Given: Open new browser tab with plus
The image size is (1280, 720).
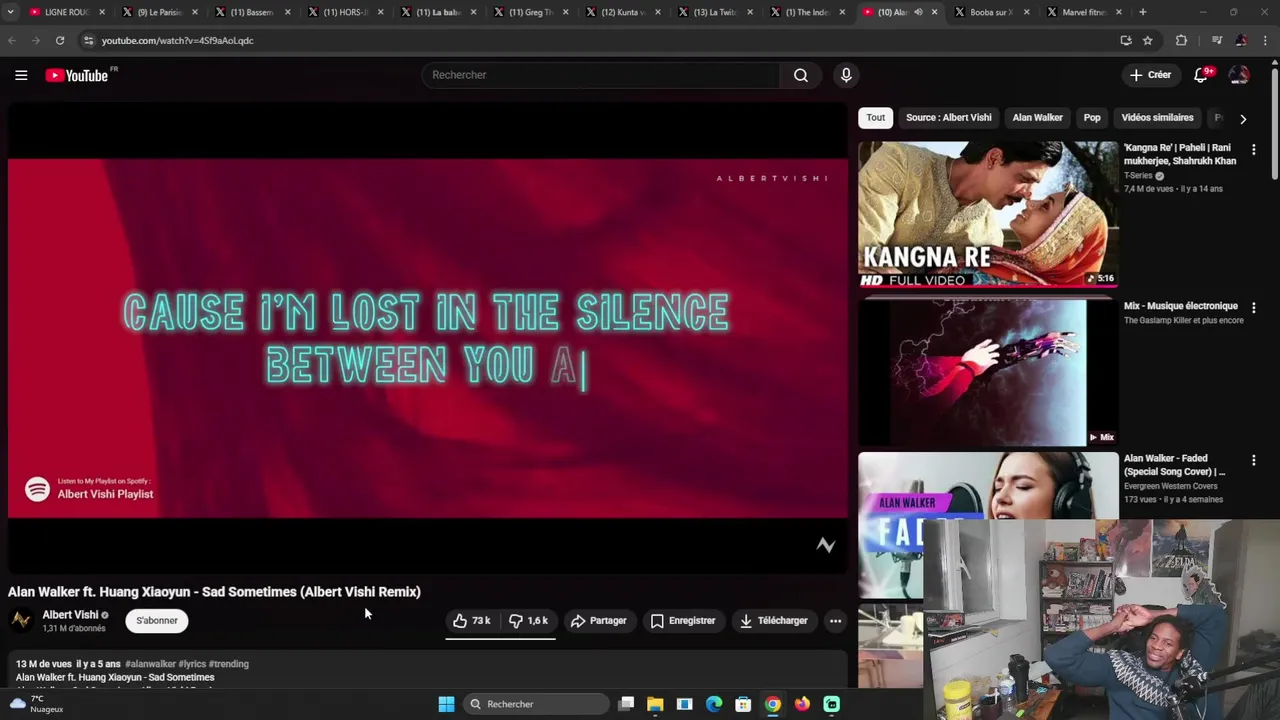Looking at the screenshot, I should coord(1143,12).
